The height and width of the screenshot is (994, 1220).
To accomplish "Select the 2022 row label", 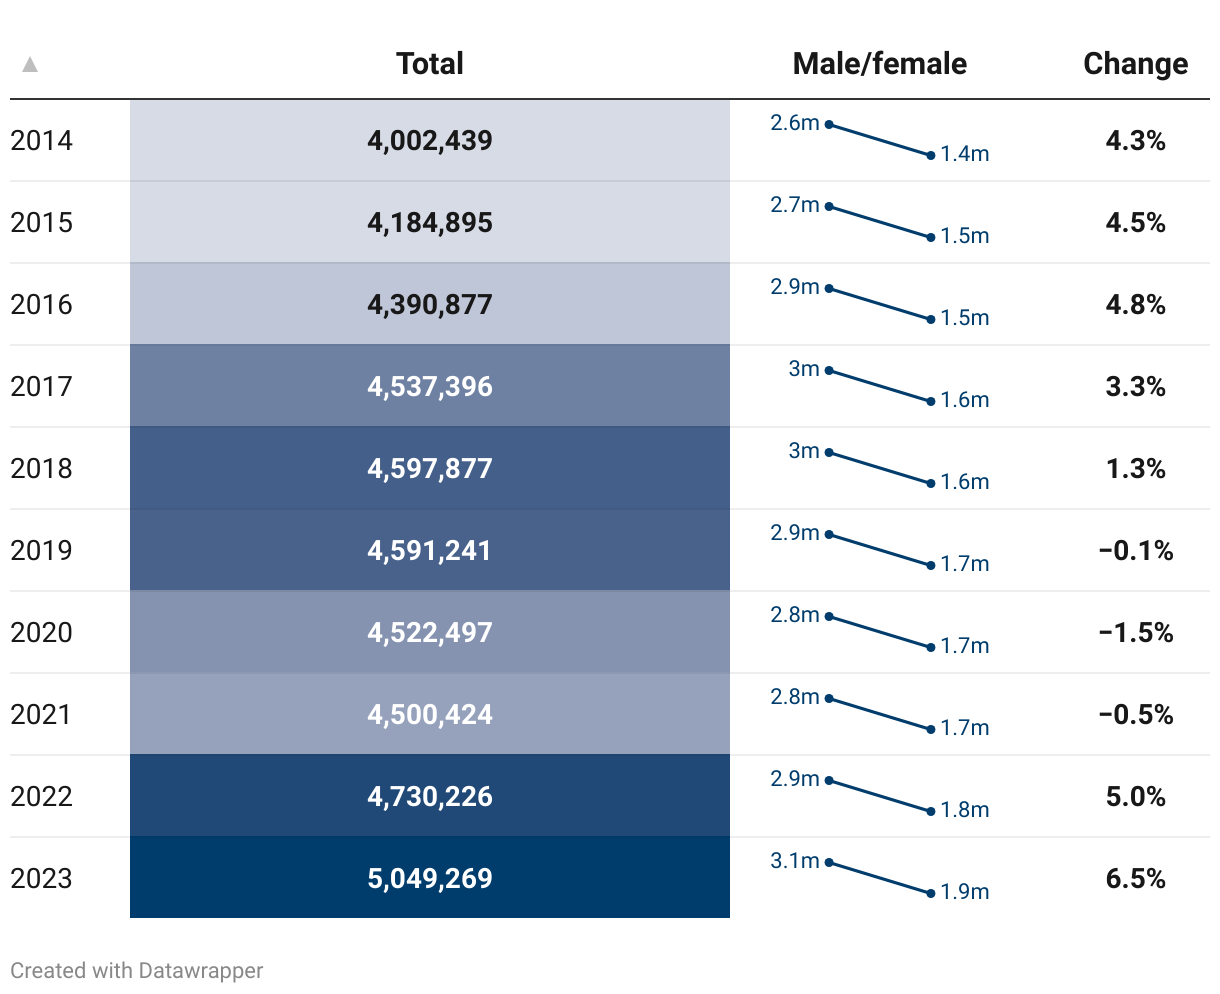I will 42,796.
